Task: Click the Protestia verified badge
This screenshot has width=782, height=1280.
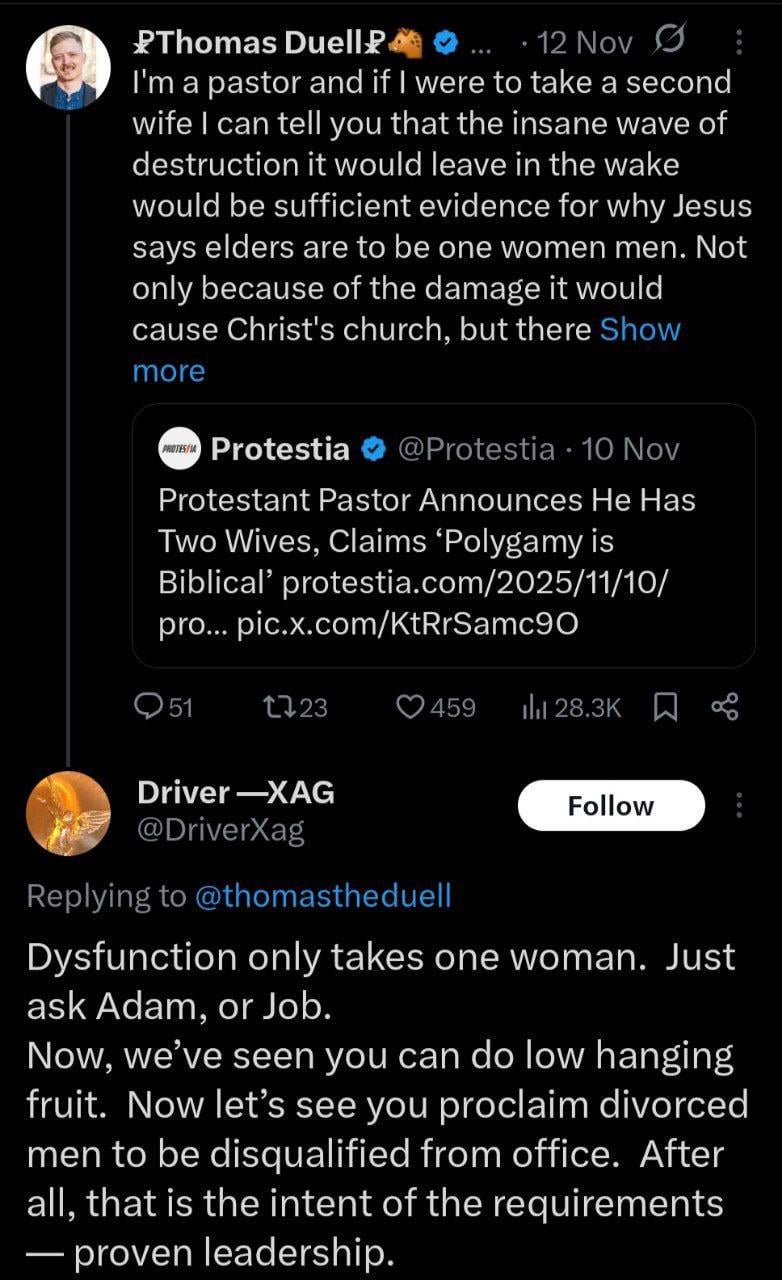Action: click(x=373, y=450)
